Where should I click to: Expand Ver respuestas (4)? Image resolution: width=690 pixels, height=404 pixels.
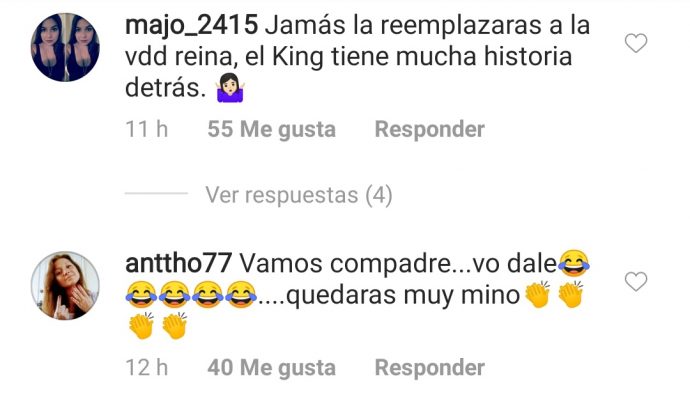[x=299, y=195]
